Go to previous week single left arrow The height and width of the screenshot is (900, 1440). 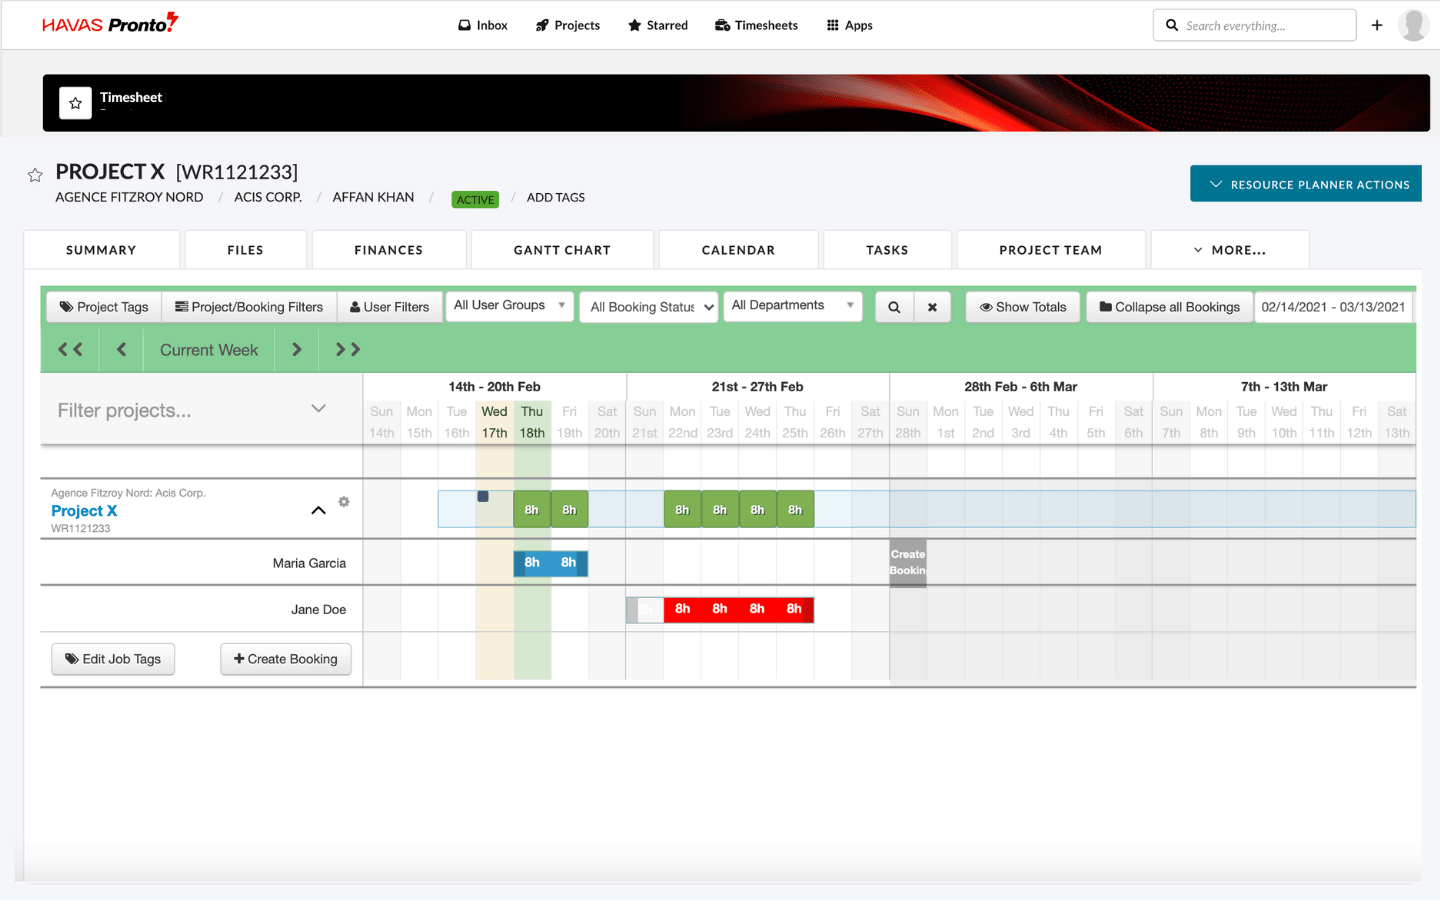point(122,350)
